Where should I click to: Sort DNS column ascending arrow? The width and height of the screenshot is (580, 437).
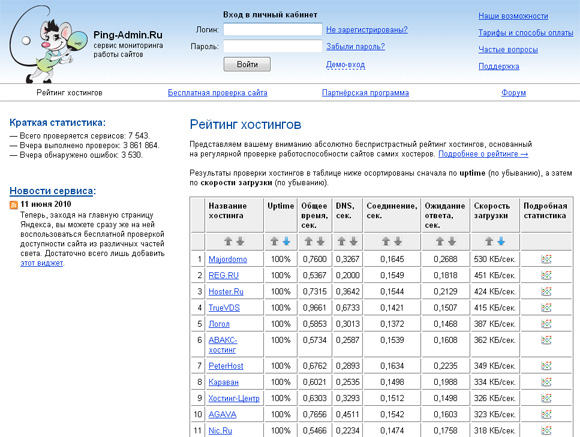(341, 242)
